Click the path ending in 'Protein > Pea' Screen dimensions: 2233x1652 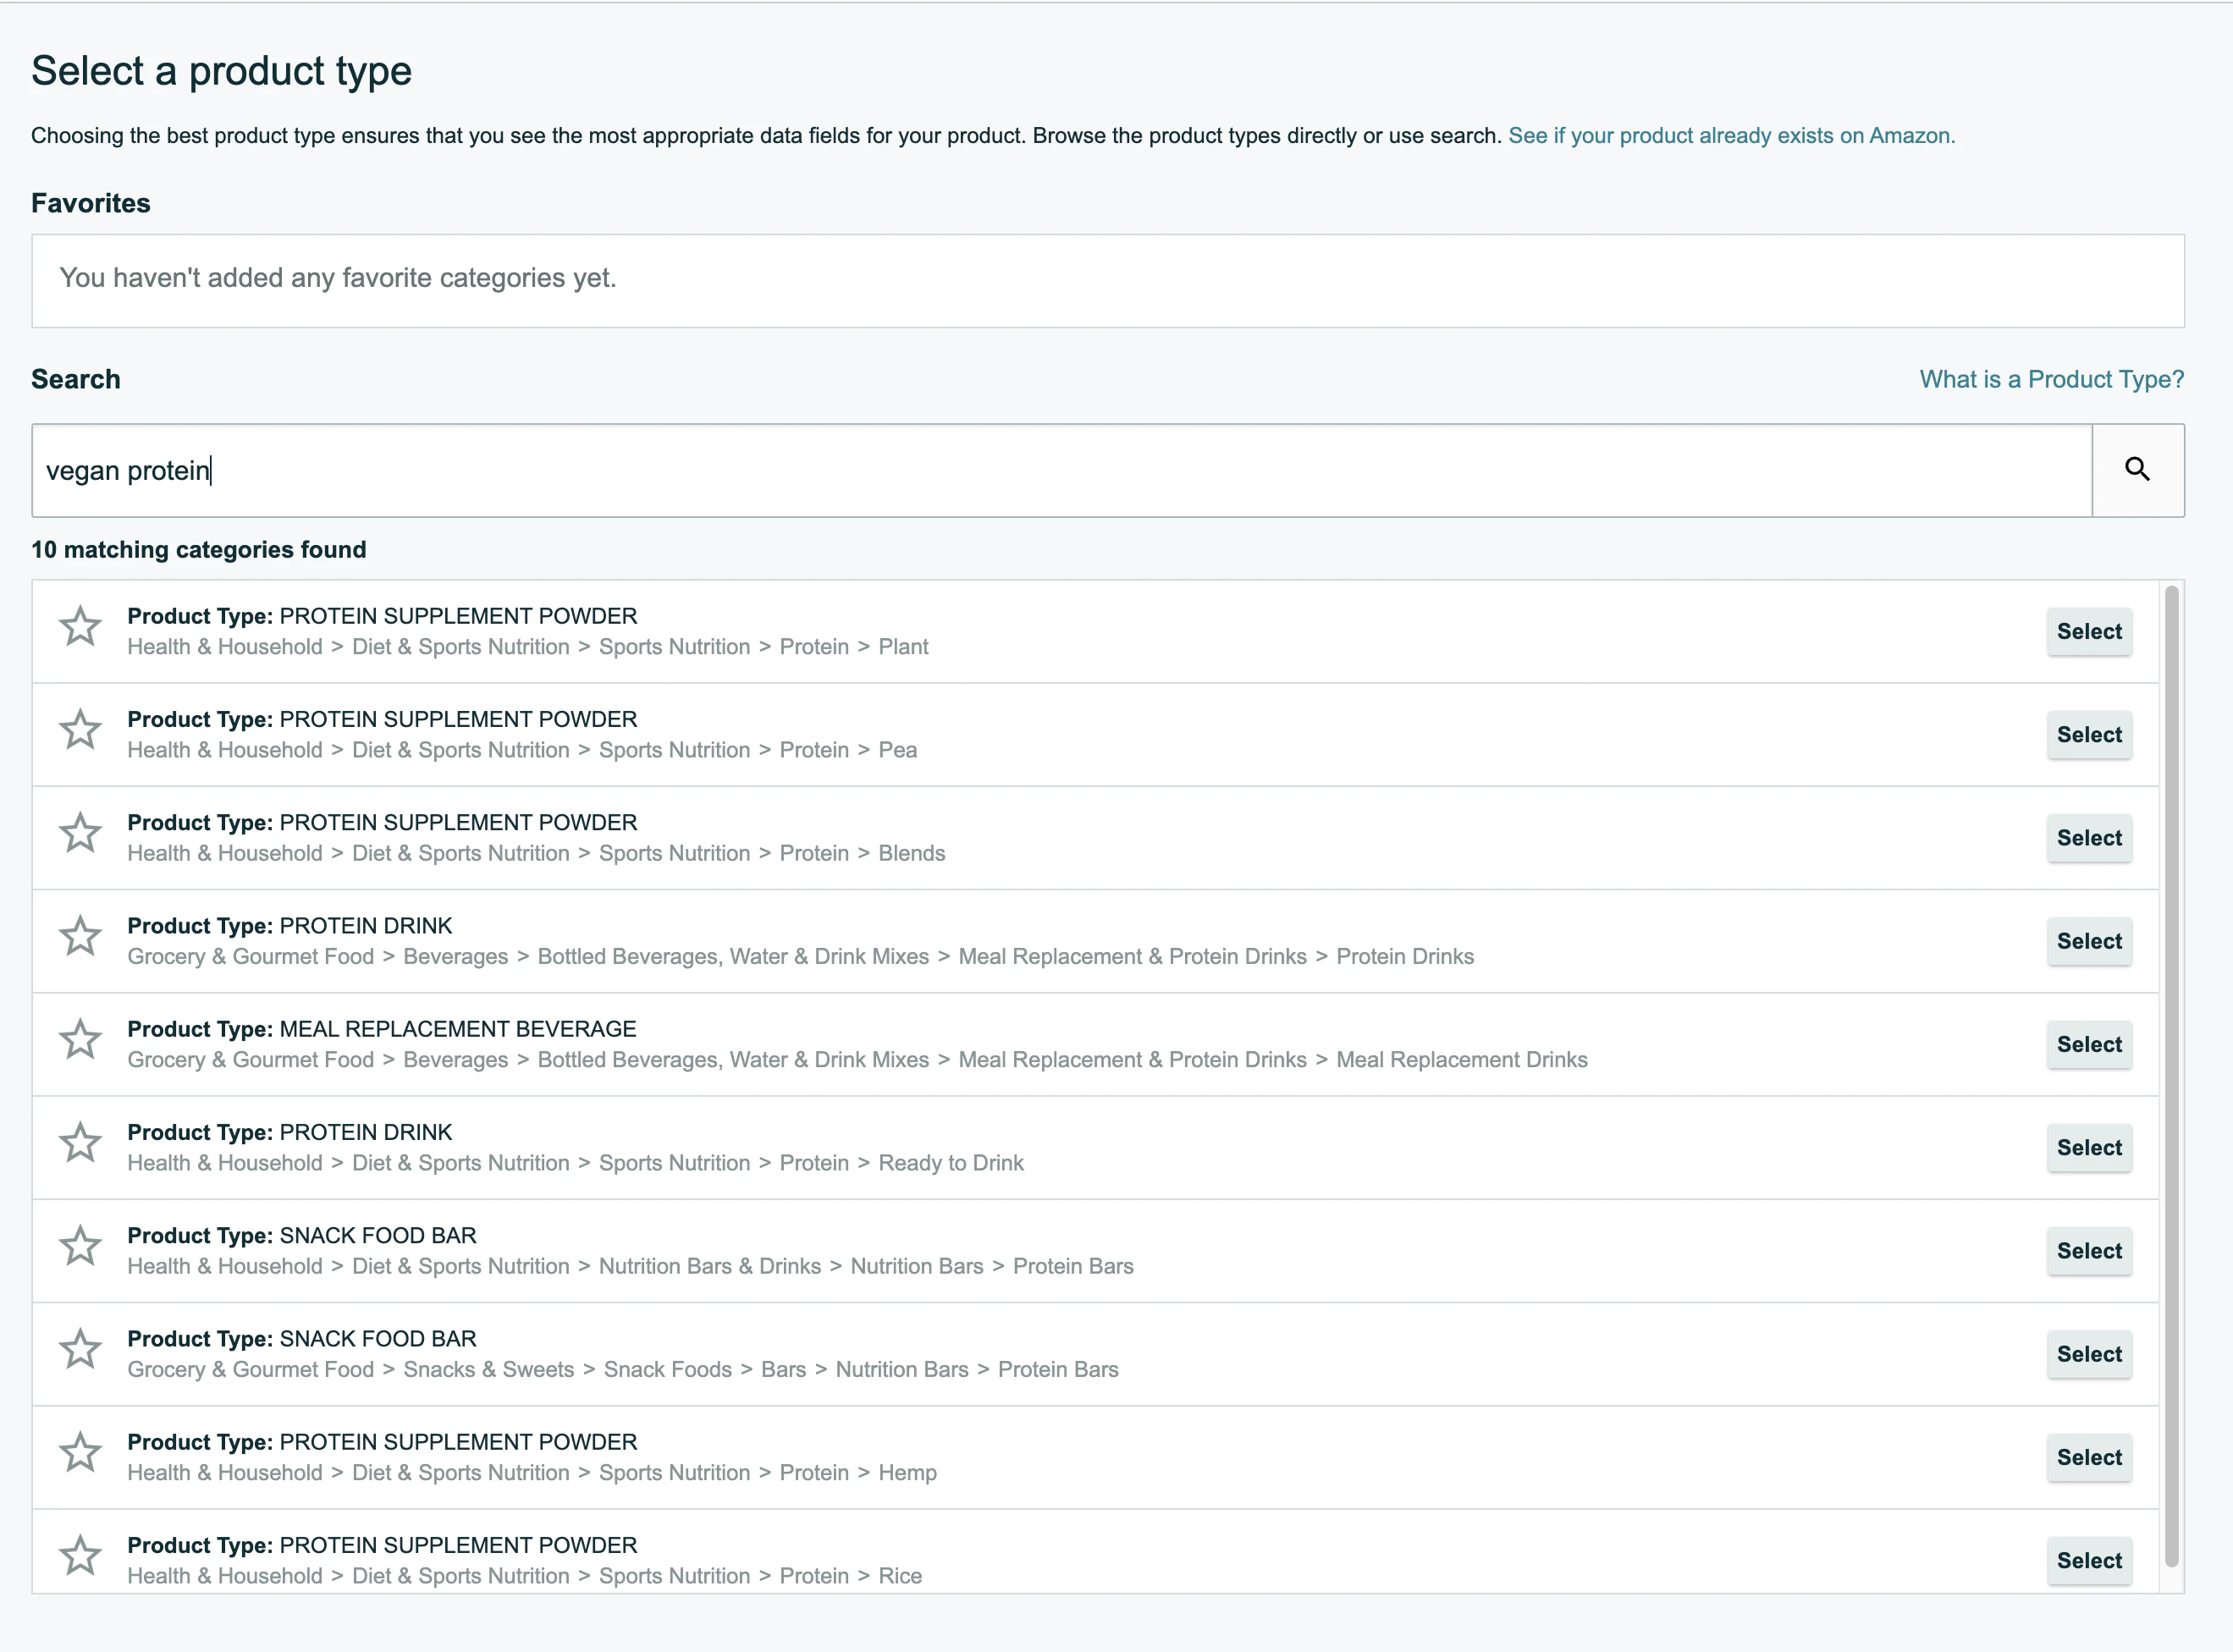[x=522, y=750]
